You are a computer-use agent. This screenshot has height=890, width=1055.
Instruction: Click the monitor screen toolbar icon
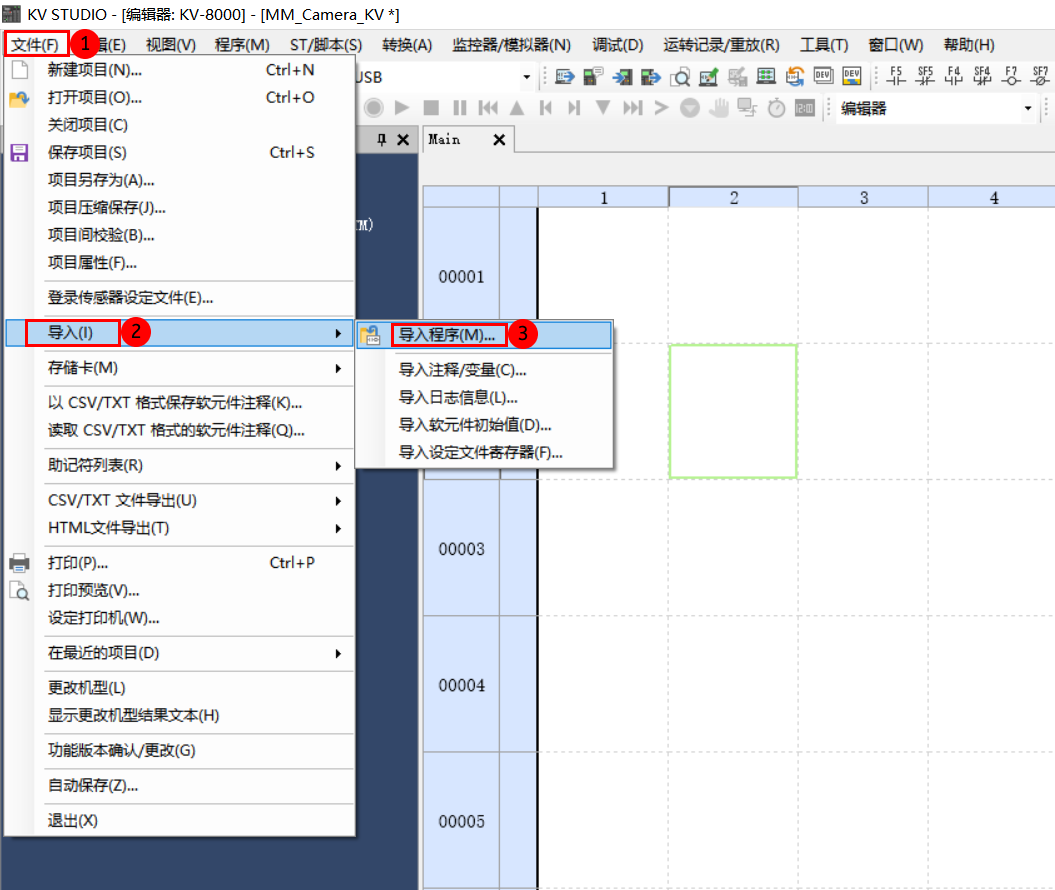765,76
